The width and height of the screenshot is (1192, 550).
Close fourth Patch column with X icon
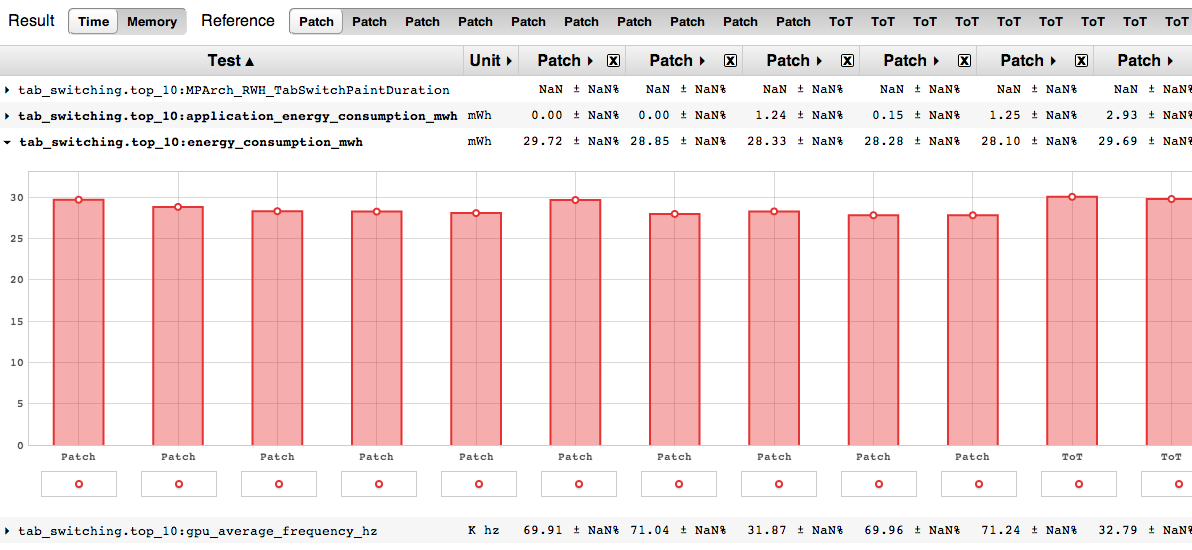965,61
